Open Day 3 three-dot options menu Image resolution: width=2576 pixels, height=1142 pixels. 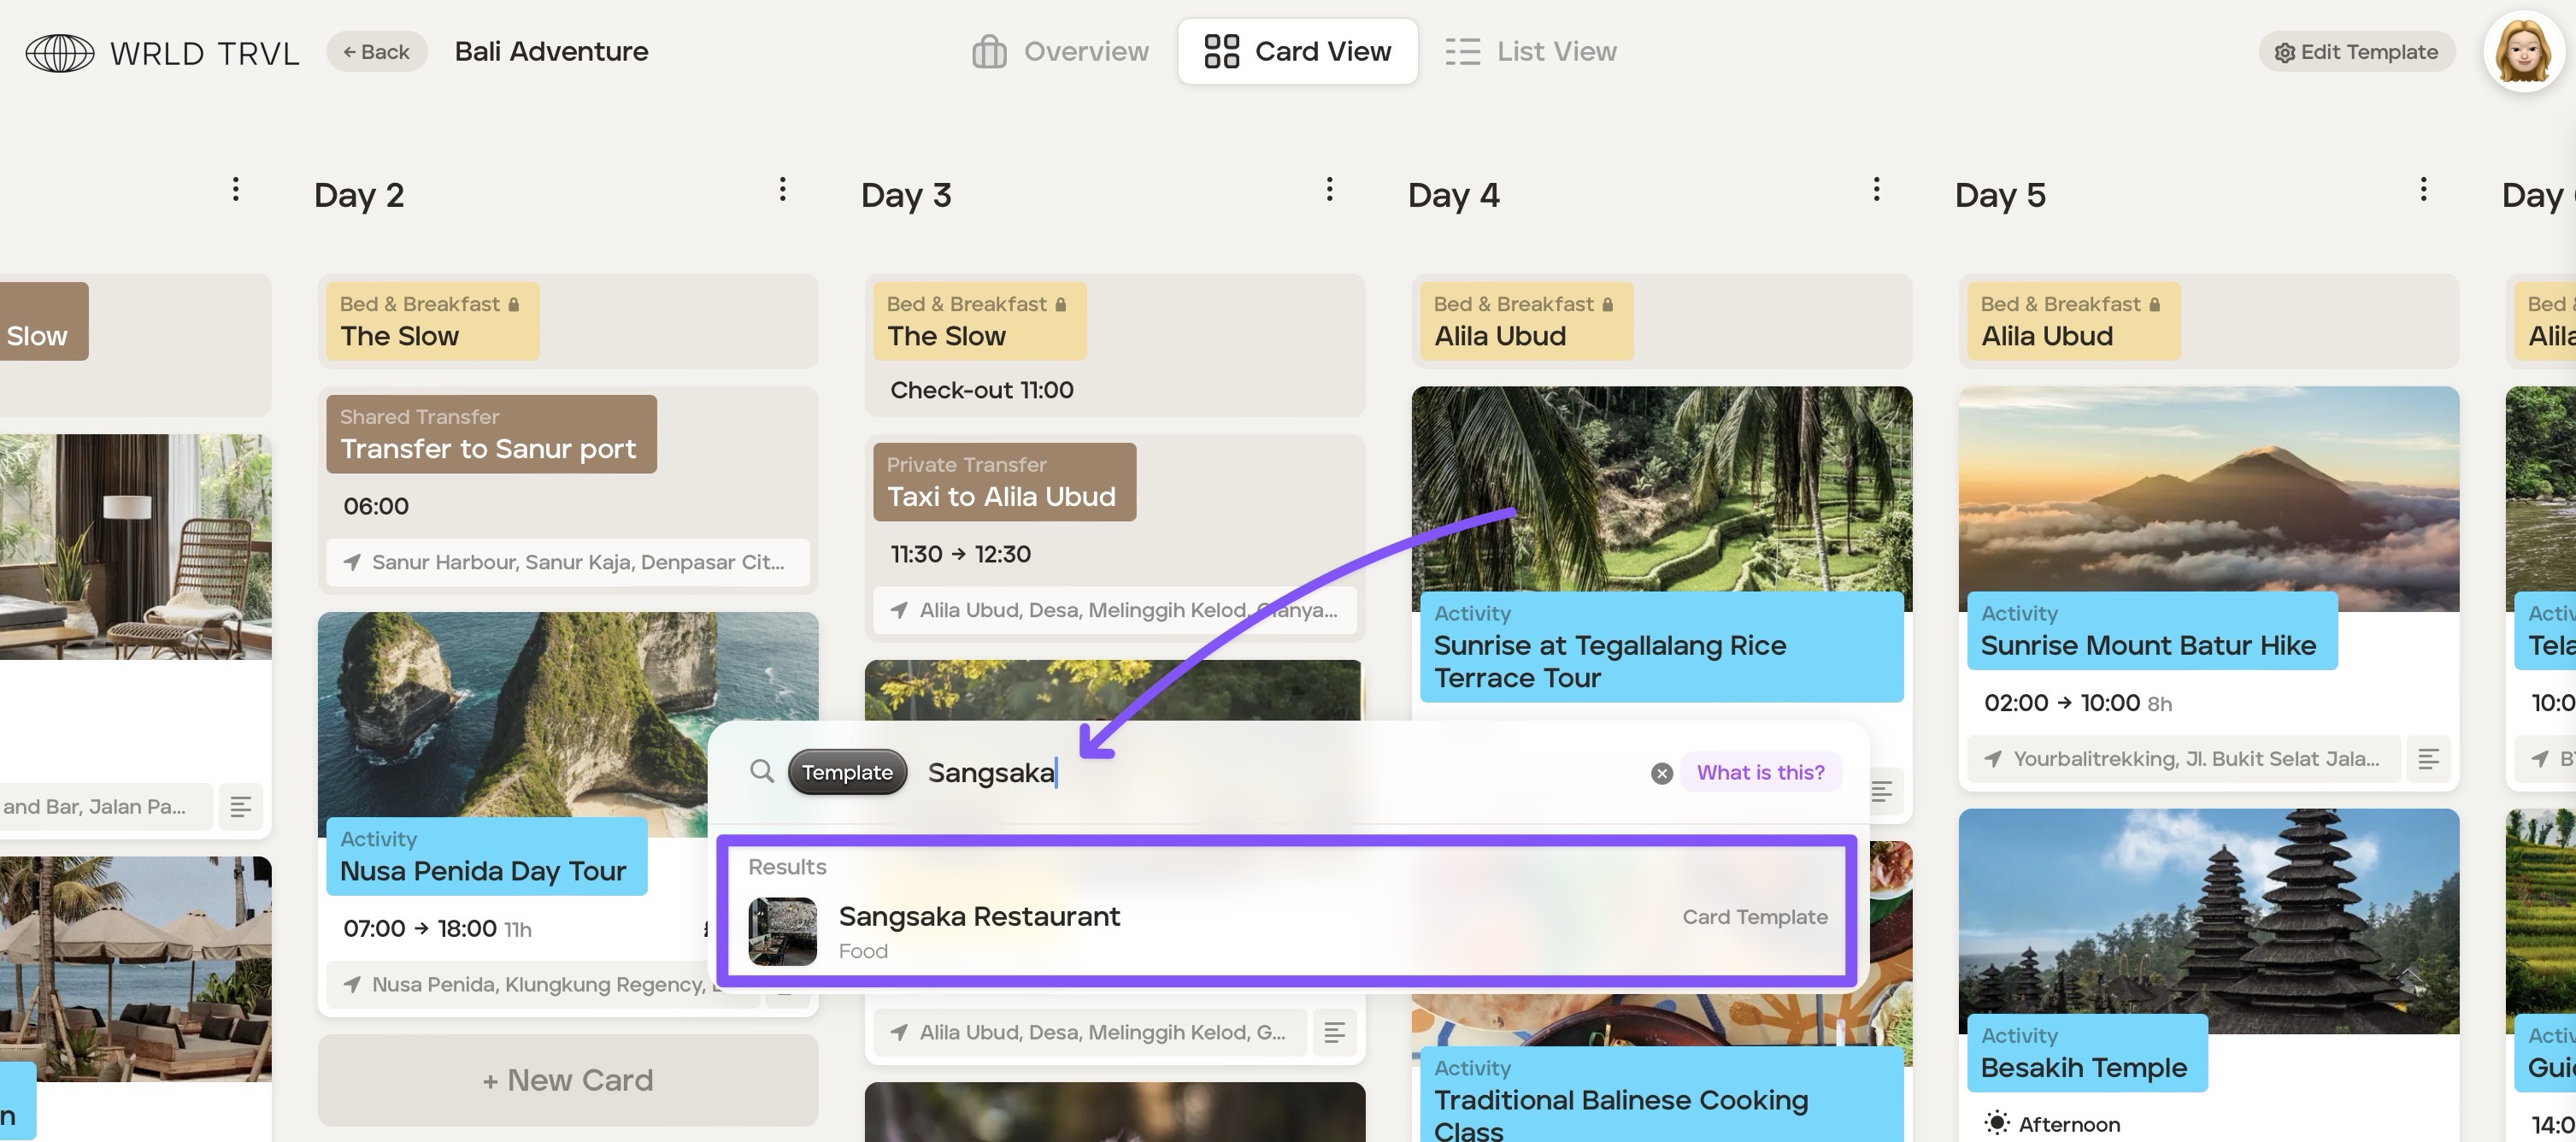click(x=1329, y=189)
